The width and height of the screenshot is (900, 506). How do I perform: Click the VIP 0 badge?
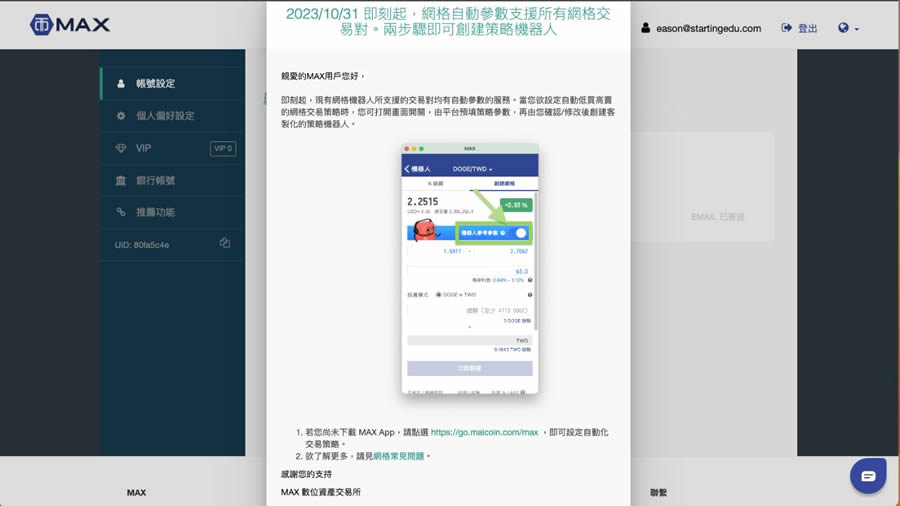point(222,148)
